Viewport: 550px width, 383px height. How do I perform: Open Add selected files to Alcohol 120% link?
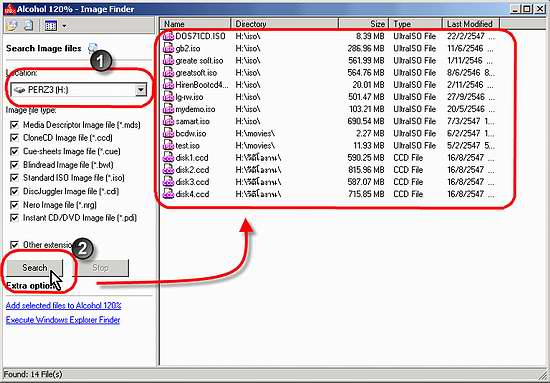63,305
